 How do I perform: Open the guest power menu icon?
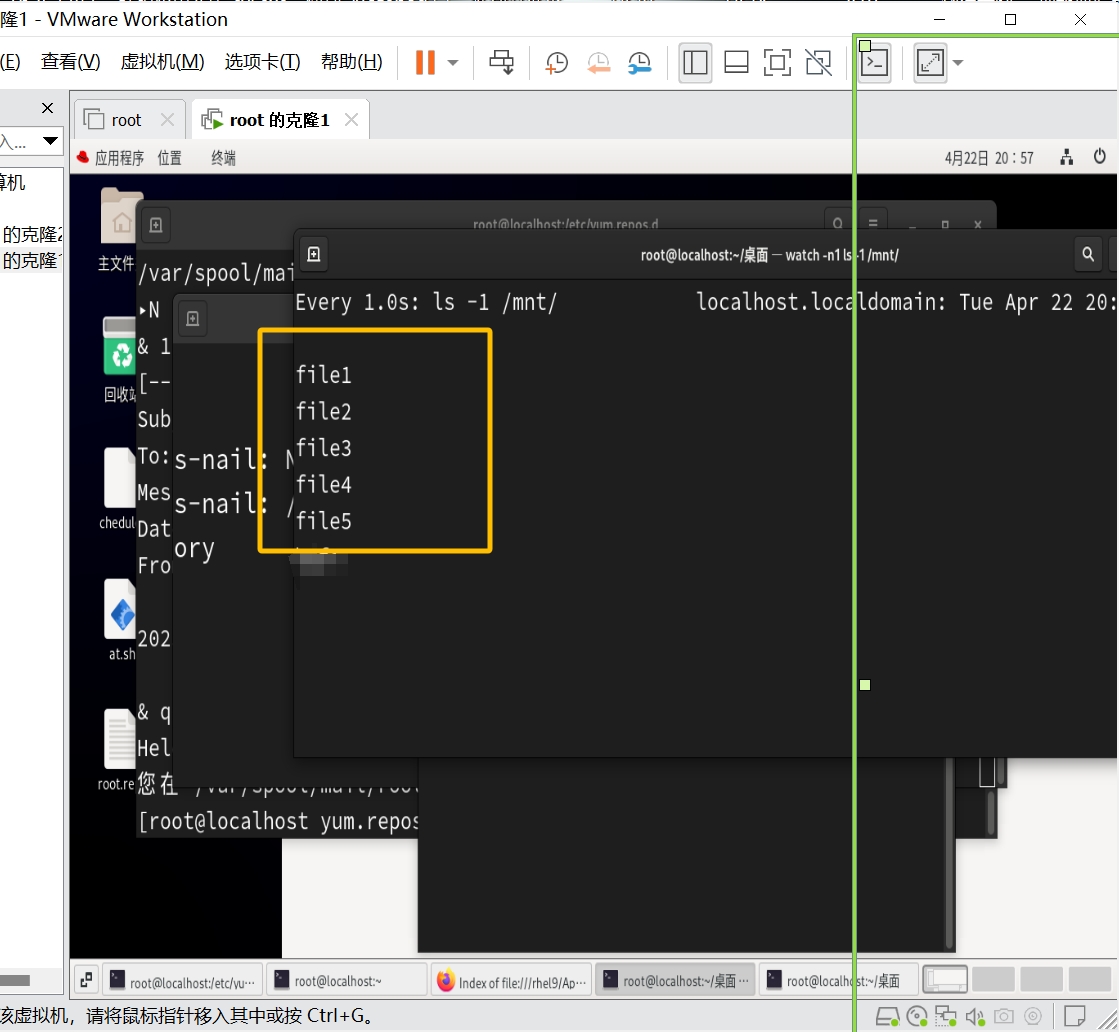(x=1100, y=156)
